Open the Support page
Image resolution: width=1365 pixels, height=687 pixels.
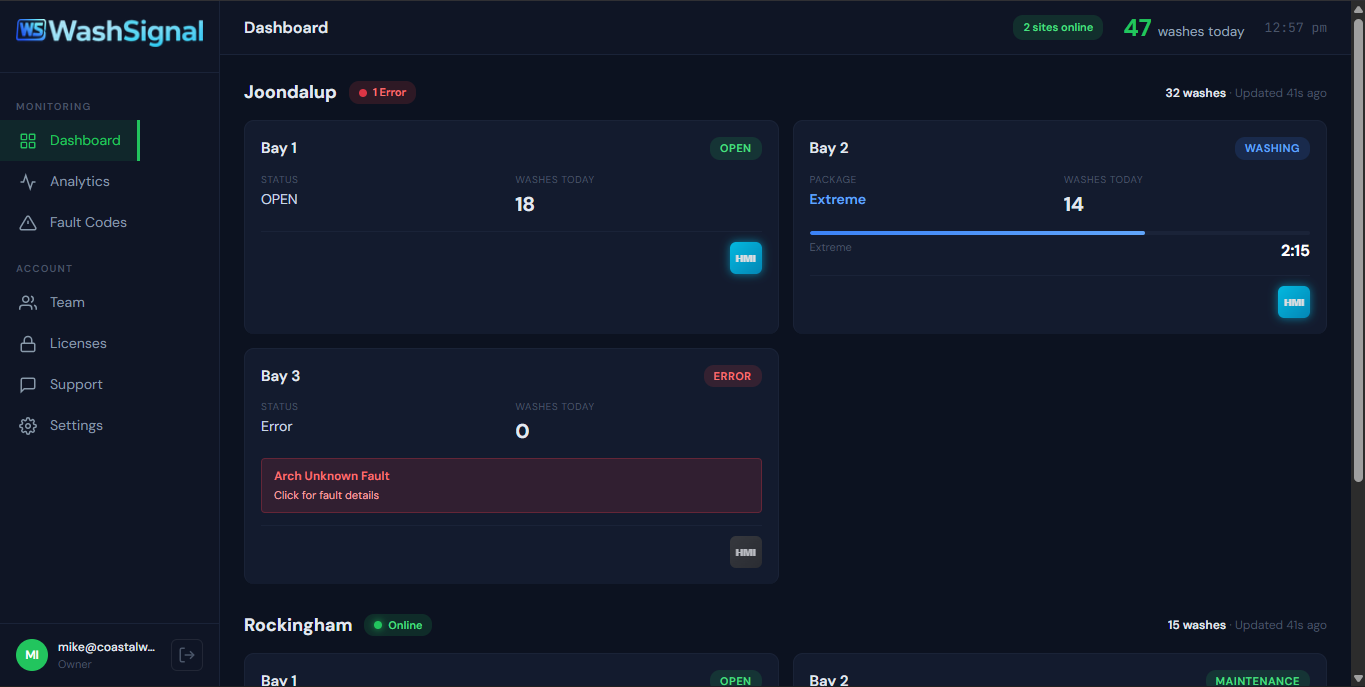[x=70, y=385]
